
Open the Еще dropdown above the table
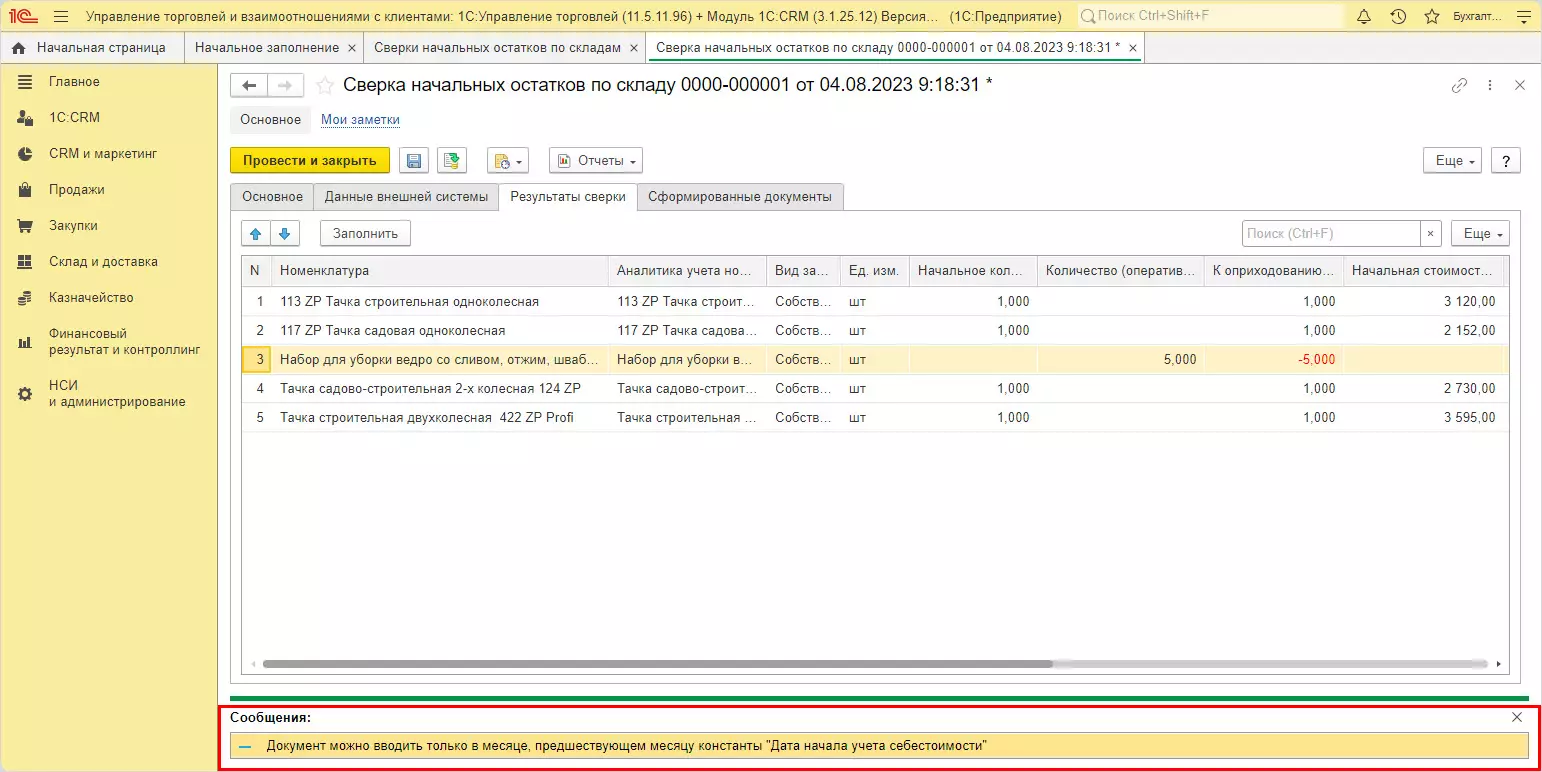tap(1479, 234)
